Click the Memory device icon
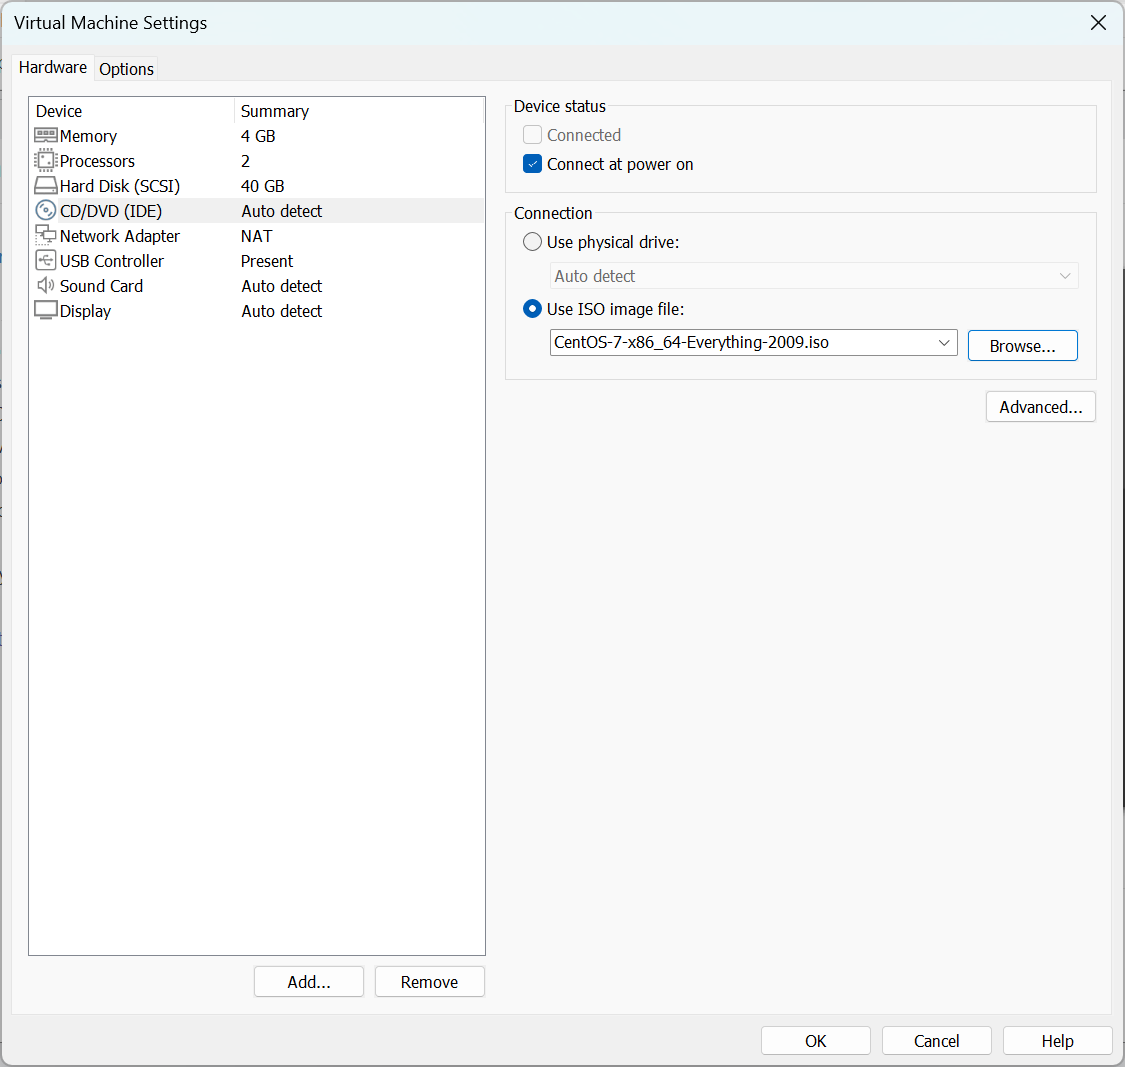1125x1067 pixels. click(x=46, y=136)
